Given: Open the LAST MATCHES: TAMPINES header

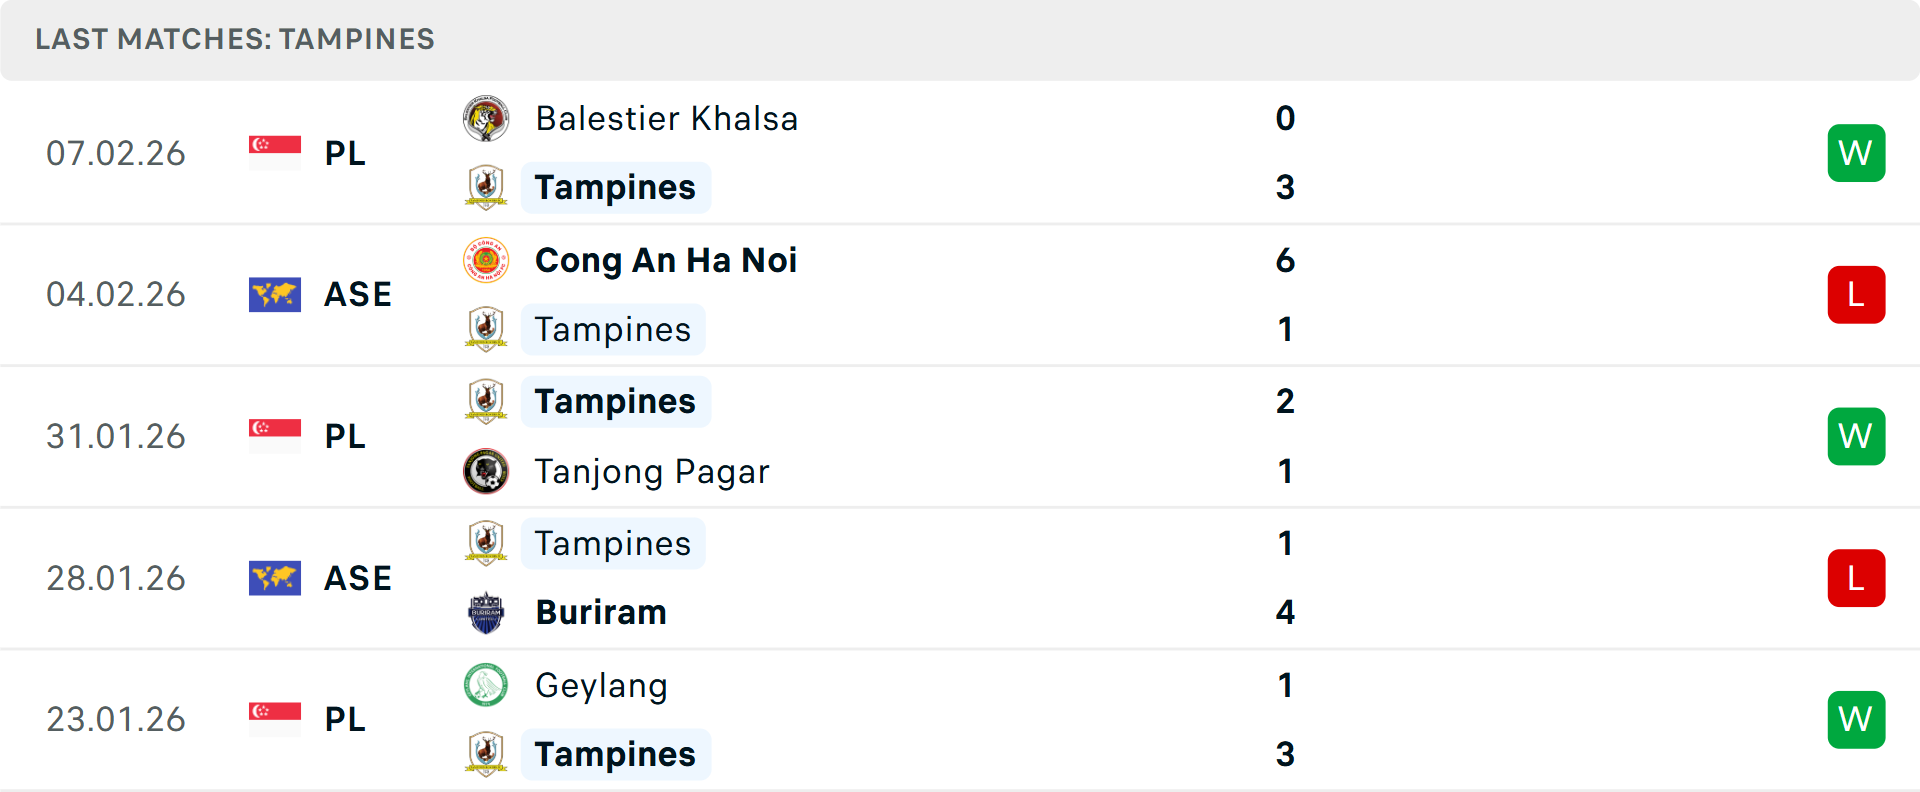Looking at the screenshot, I should pos(234,39).
